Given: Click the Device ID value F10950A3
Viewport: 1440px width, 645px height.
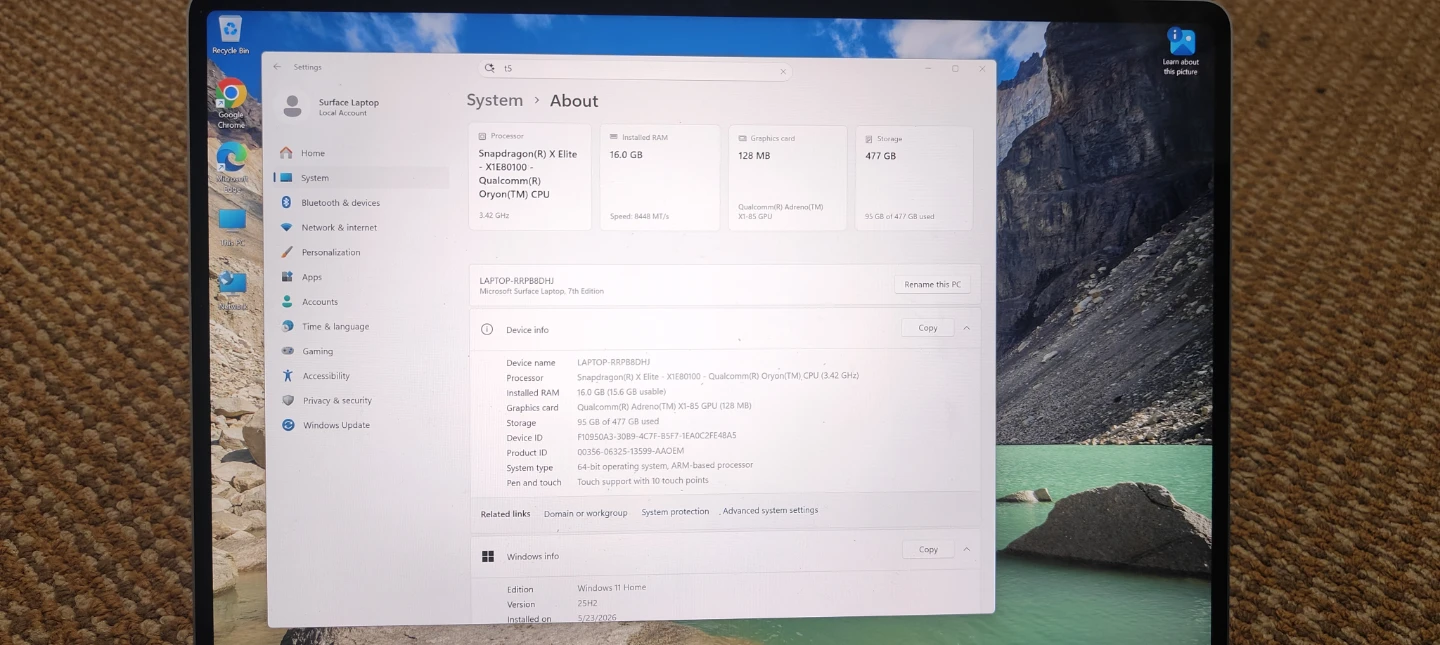Looking at the screenshot, I should 656,436.
